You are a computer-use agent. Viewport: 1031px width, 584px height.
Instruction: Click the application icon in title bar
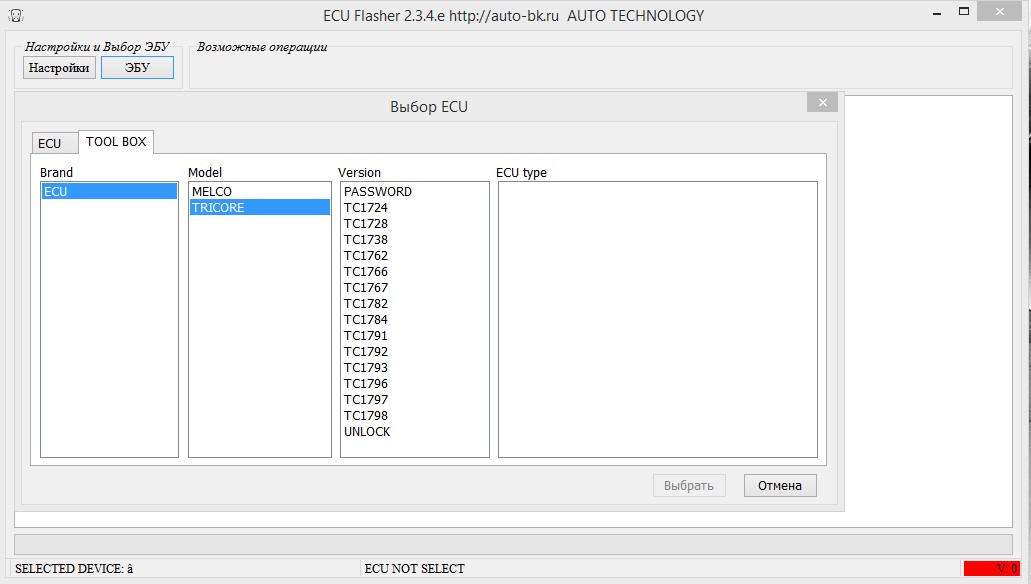16,15
